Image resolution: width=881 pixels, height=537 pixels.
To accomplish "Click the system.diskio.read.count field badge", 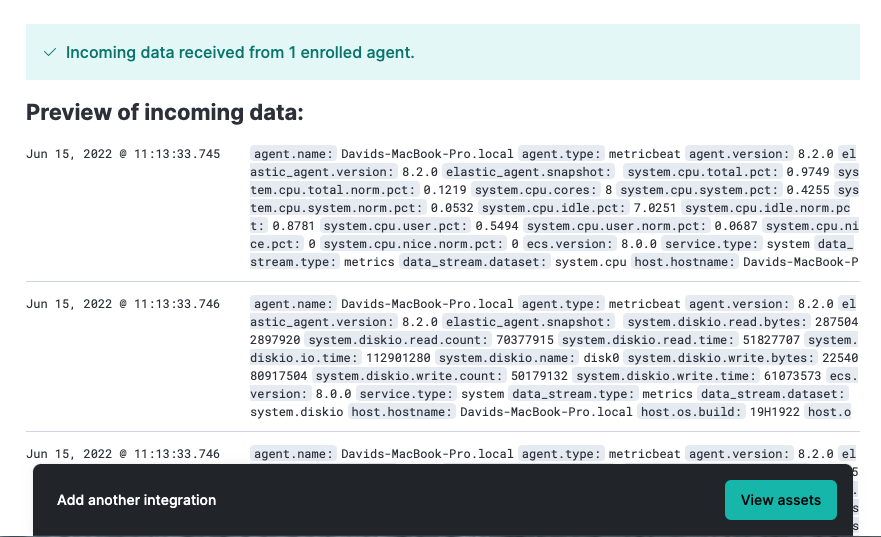I will tap(385, 340).
